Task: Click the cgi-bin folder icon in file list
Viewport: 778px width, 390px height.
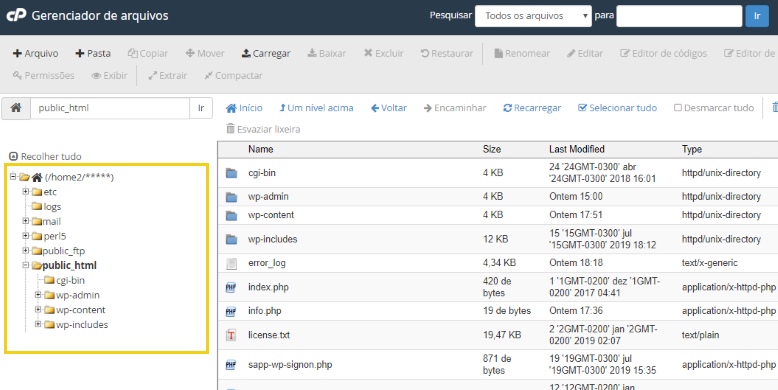Action: pos(231,173)
